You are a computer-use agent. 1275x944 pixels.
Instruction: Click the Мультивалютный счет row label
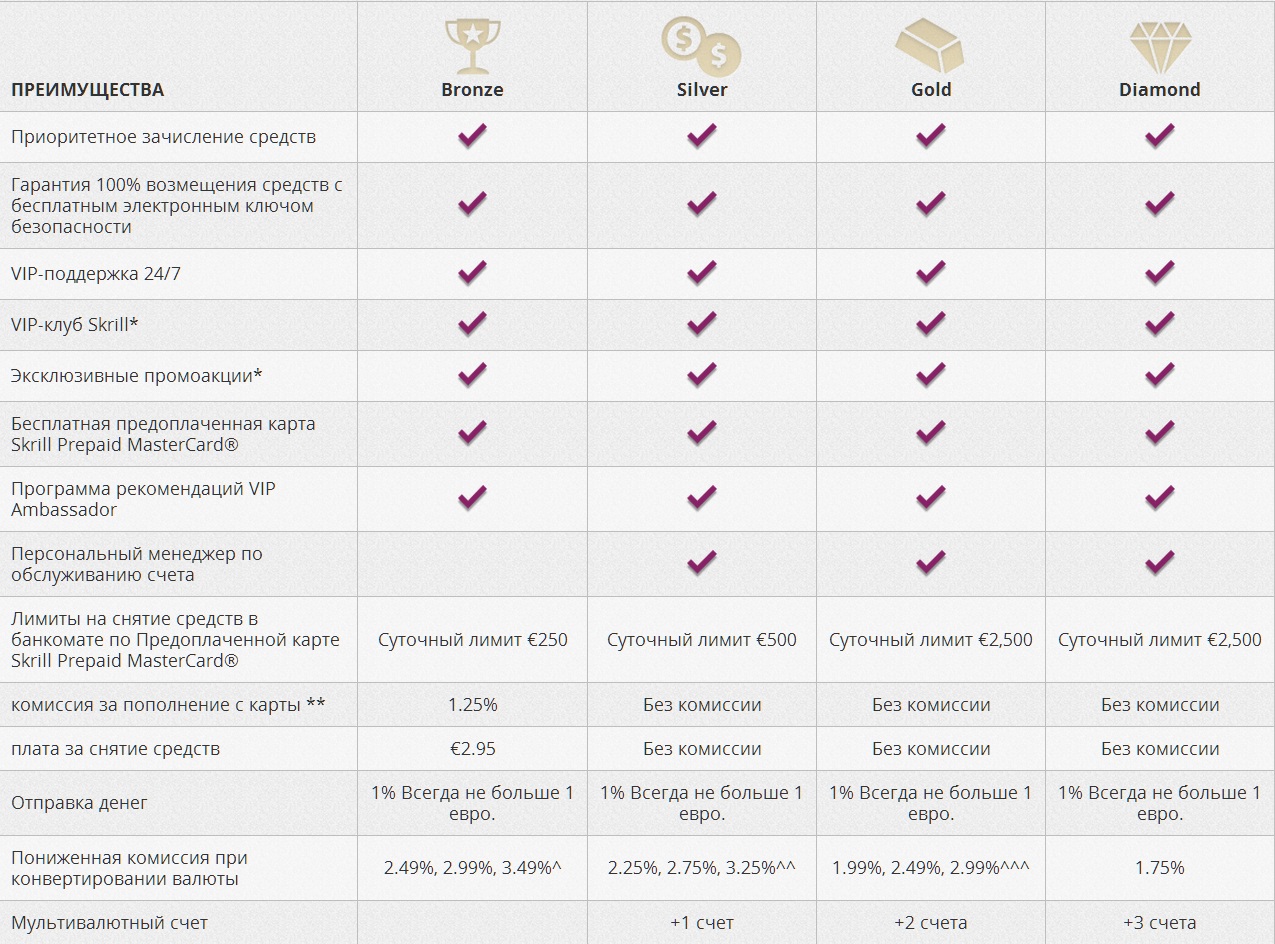tap(109, 923)
